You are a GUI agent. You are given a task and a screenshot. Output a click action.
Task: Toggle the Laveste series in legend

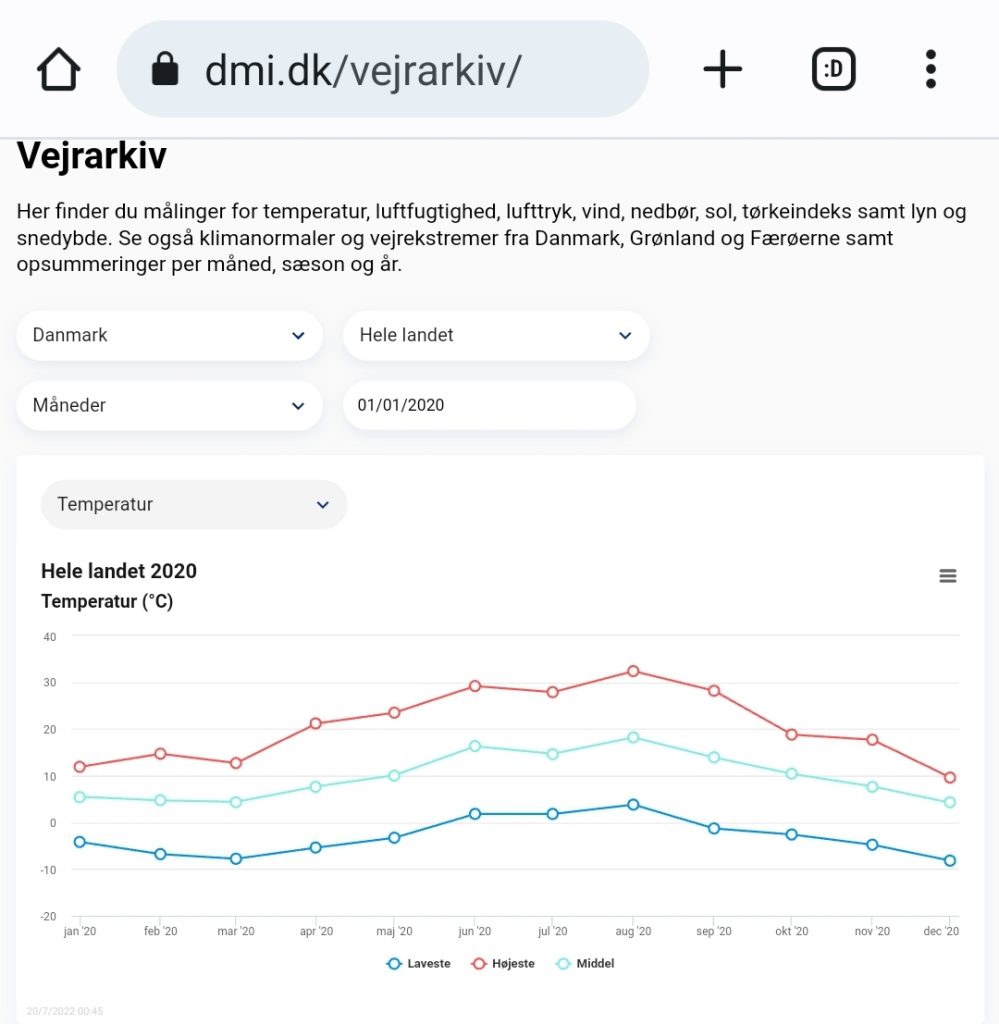[419, 963]
